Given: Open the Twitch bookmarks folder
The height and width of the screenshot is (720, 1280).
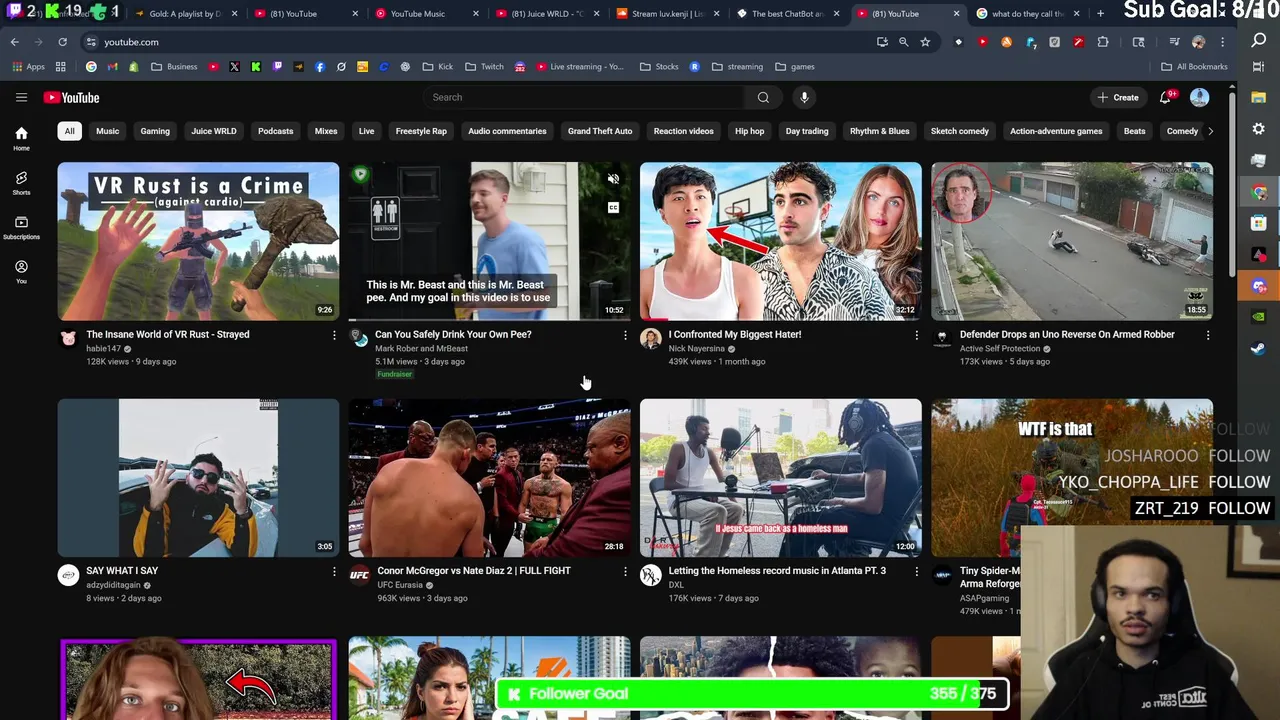Looking at the screenshot, I should [485, 67].
